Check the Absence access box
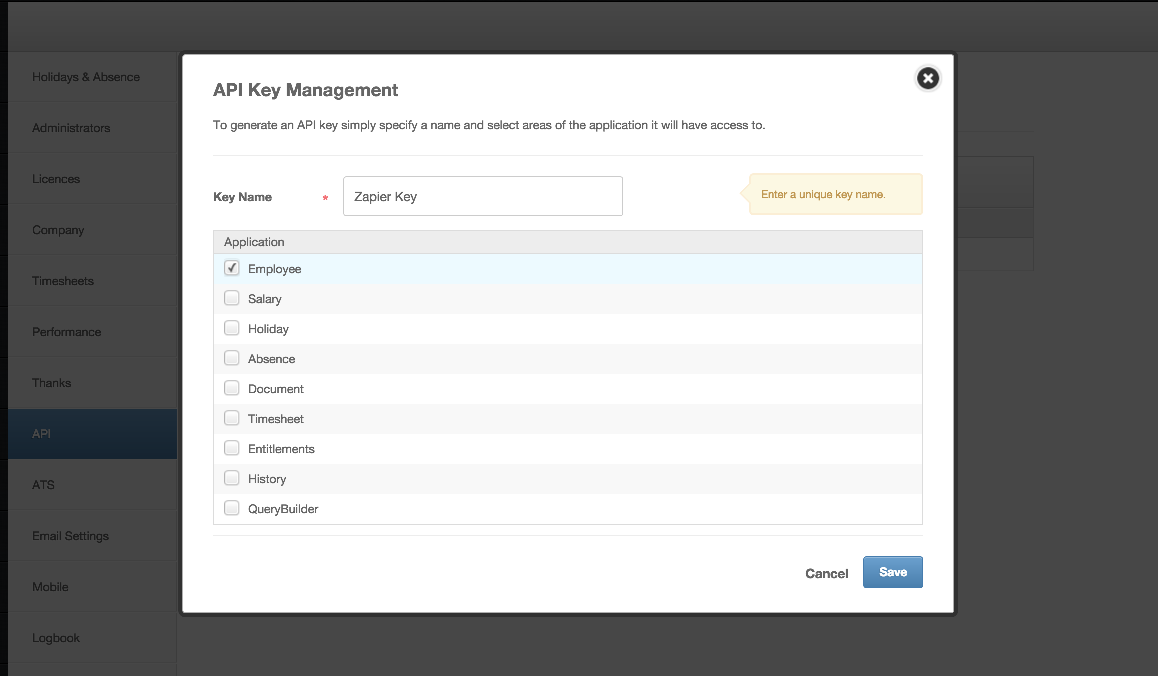This screenshot has width=1158, height=676. point(232,358)
